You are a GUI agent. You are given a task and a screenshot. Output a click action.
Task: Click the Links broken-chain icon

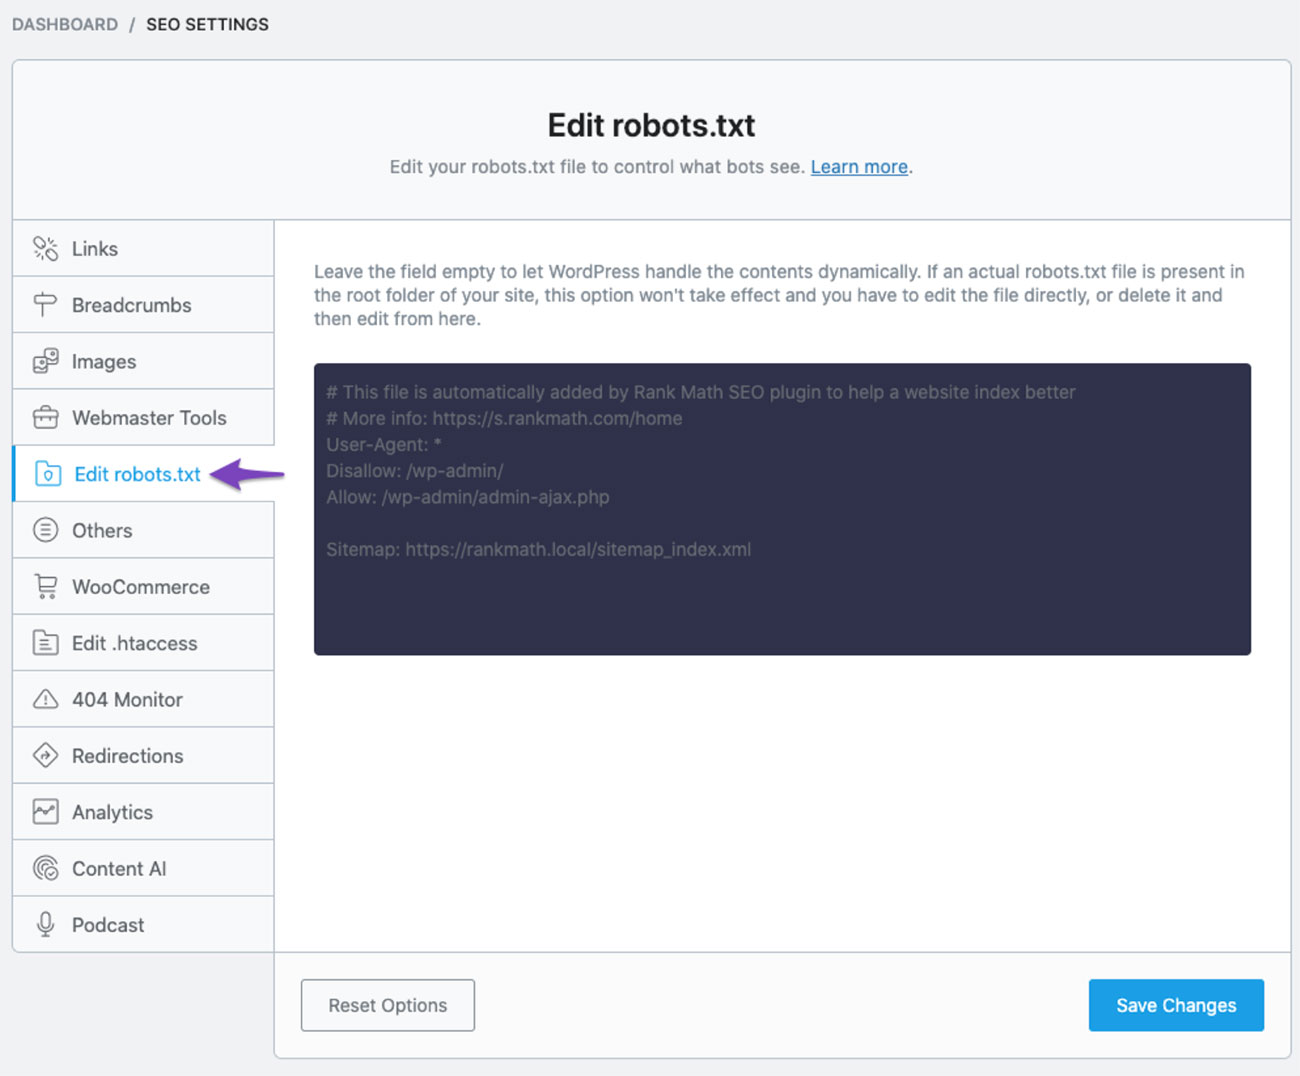(x=45, y=248)
